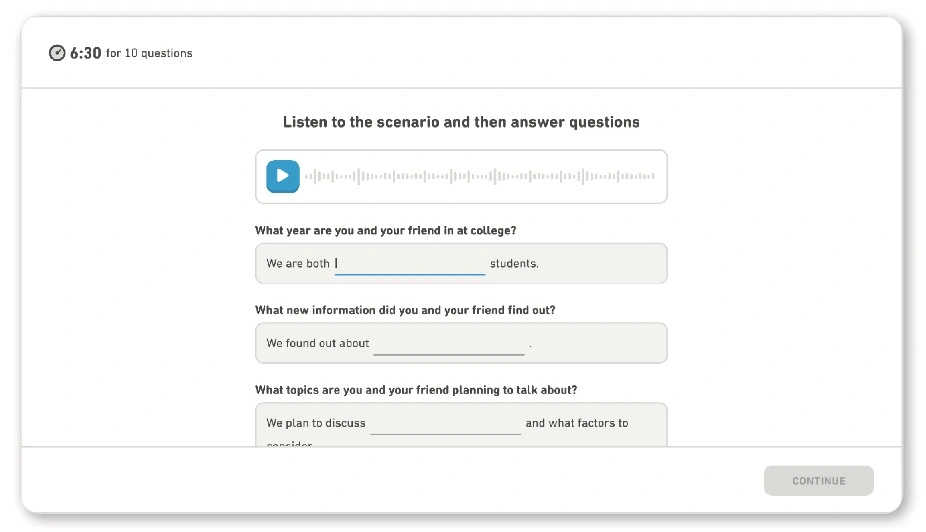Seek to middle of the audio waveform
926x532 pixels.
pos(480,176)
